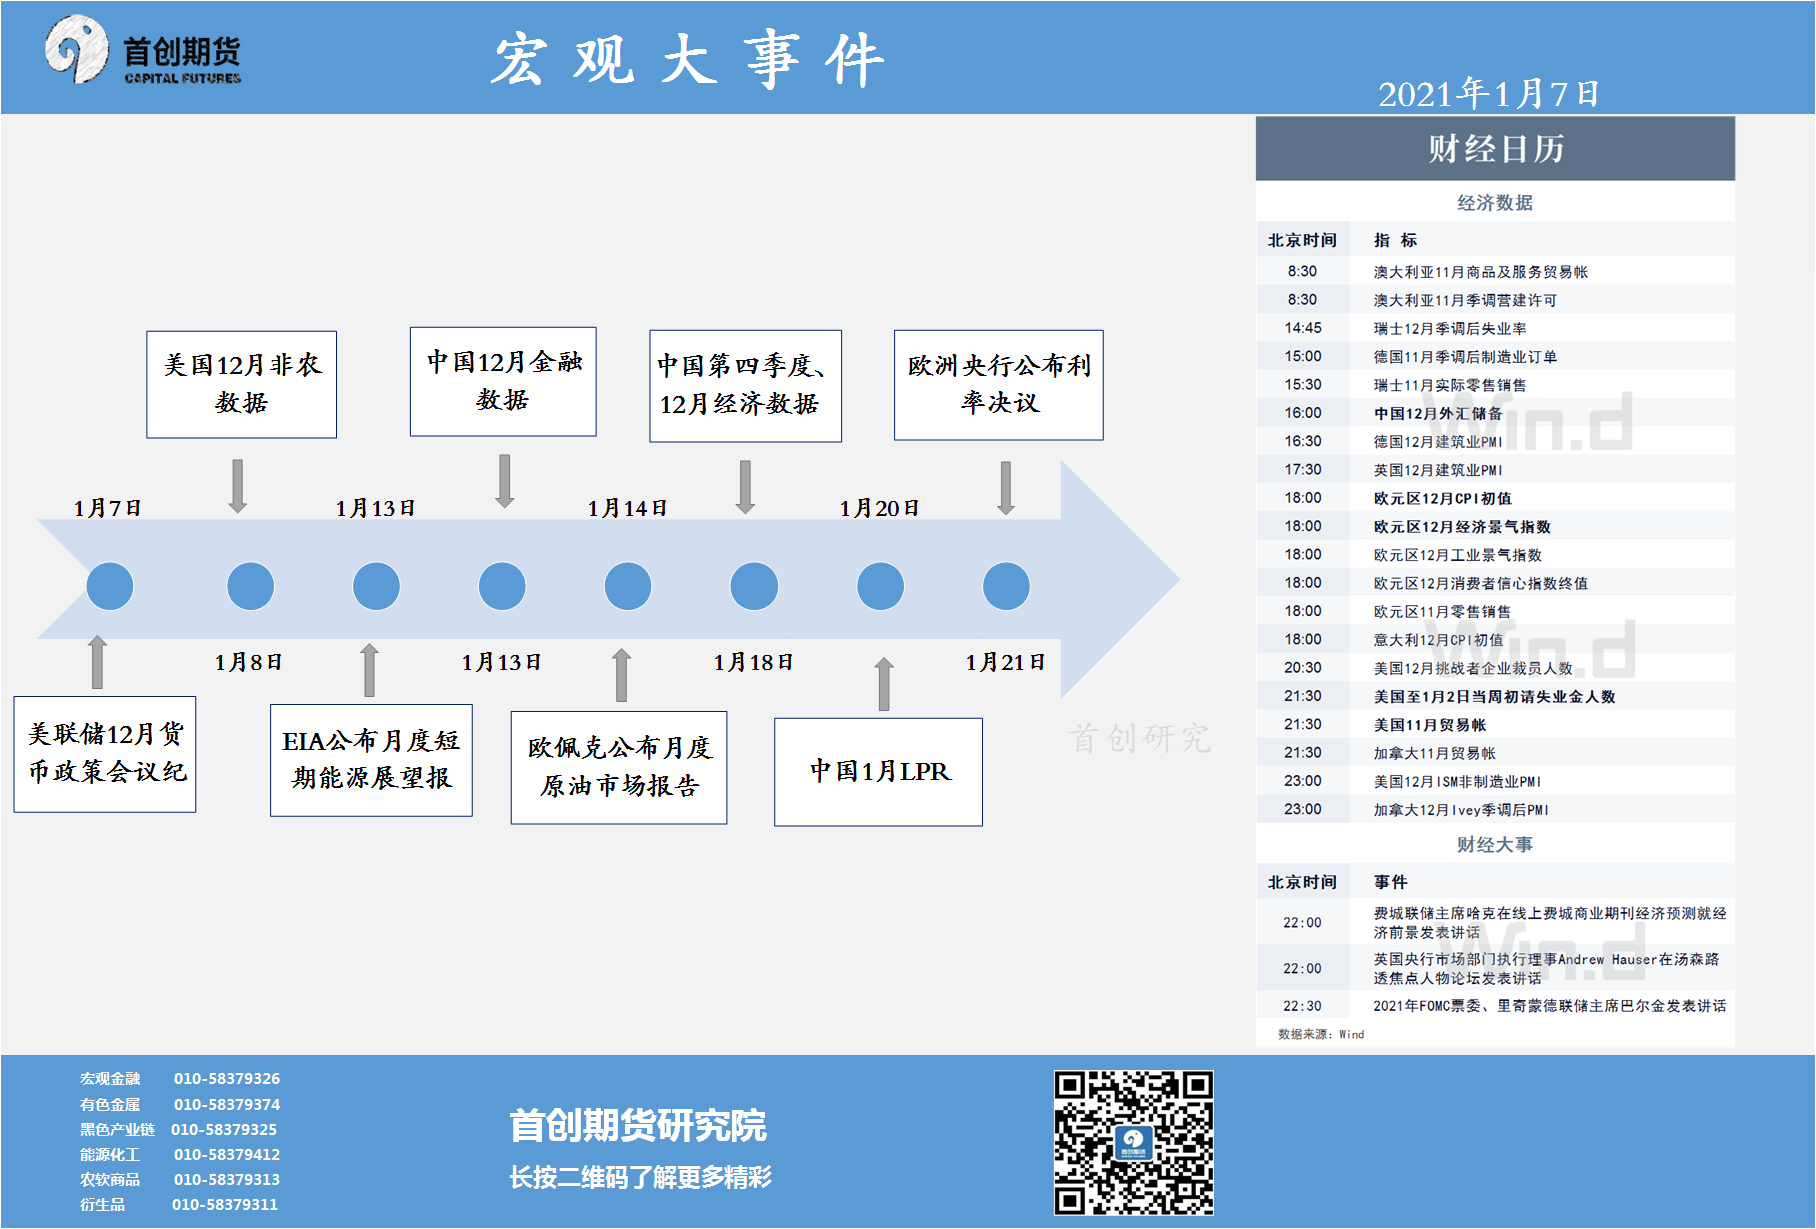
Task: Click the 财经日历 panel header
Action: (1495, 149)
